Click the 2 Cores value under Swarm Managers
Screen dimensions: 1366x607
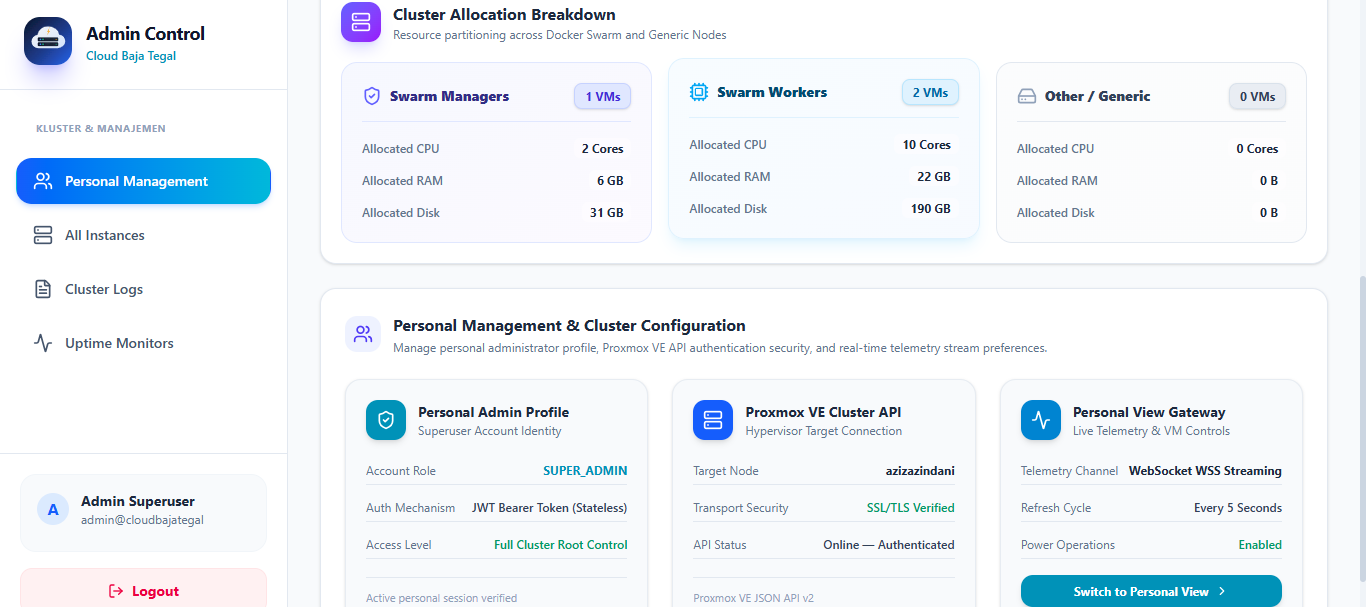603,149
